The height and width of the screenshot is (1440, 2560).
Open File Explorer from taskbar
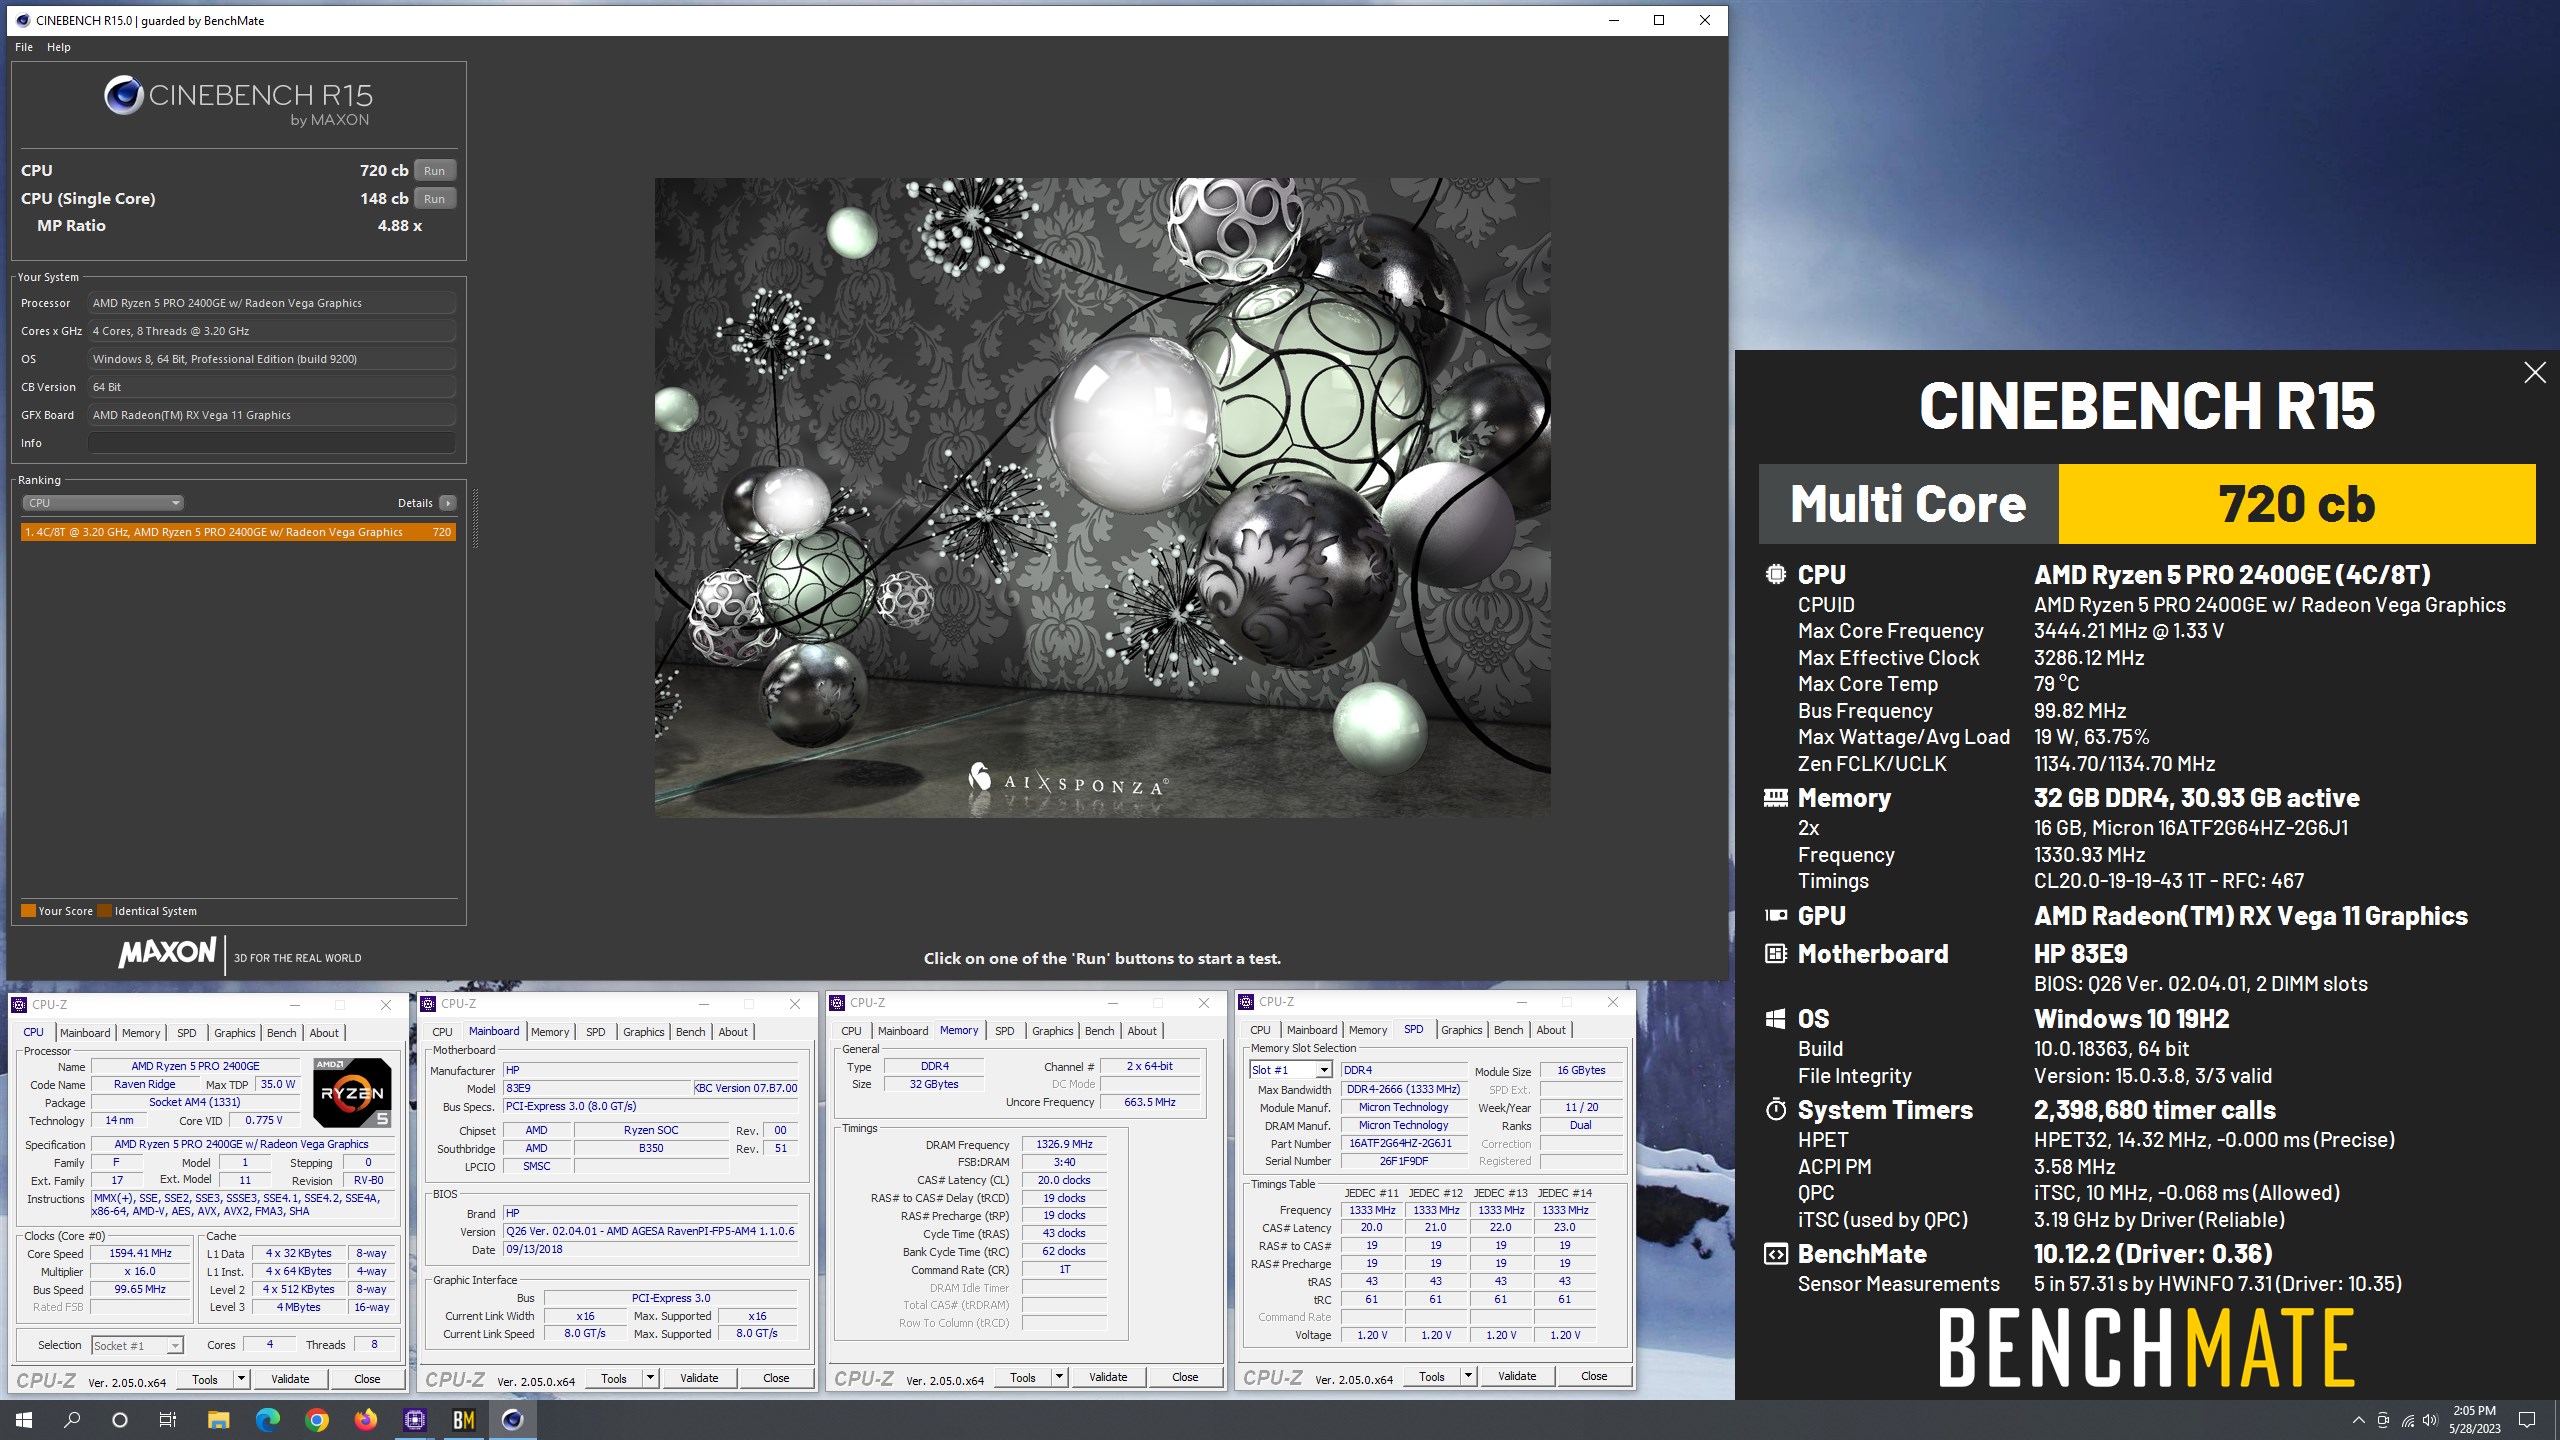tap(218, 1420)
